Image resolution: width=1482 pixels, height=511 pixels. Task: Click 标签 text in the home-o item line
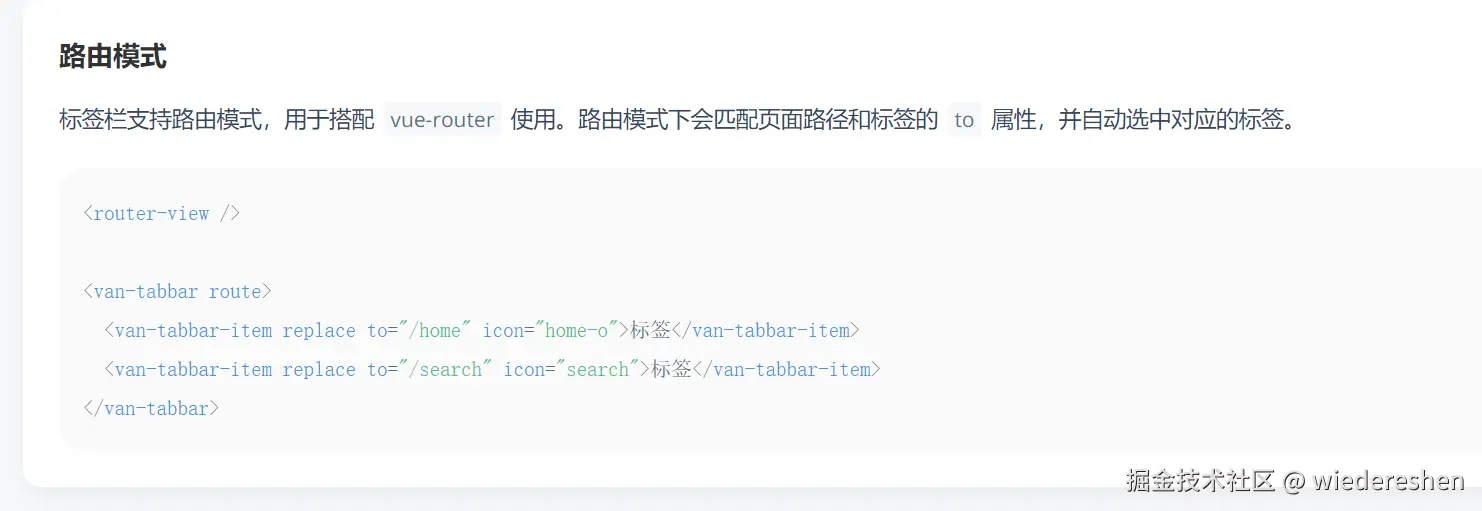point(650,331)
